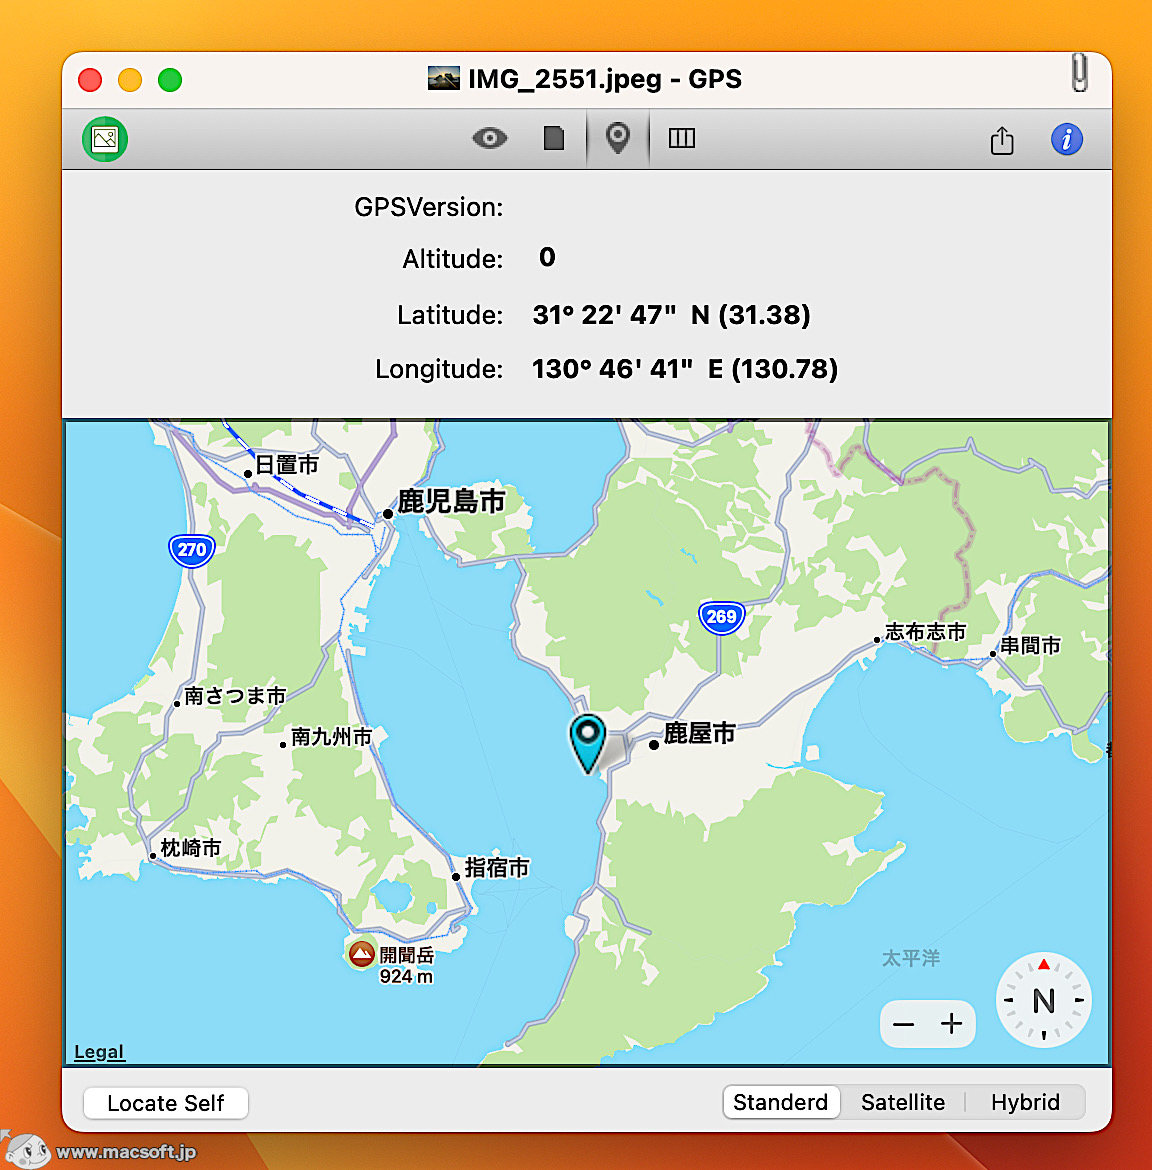The width and height of the screenshot is (1152, 1170).
Task: Click the Share icon
Action: (x=1002, y=141)
